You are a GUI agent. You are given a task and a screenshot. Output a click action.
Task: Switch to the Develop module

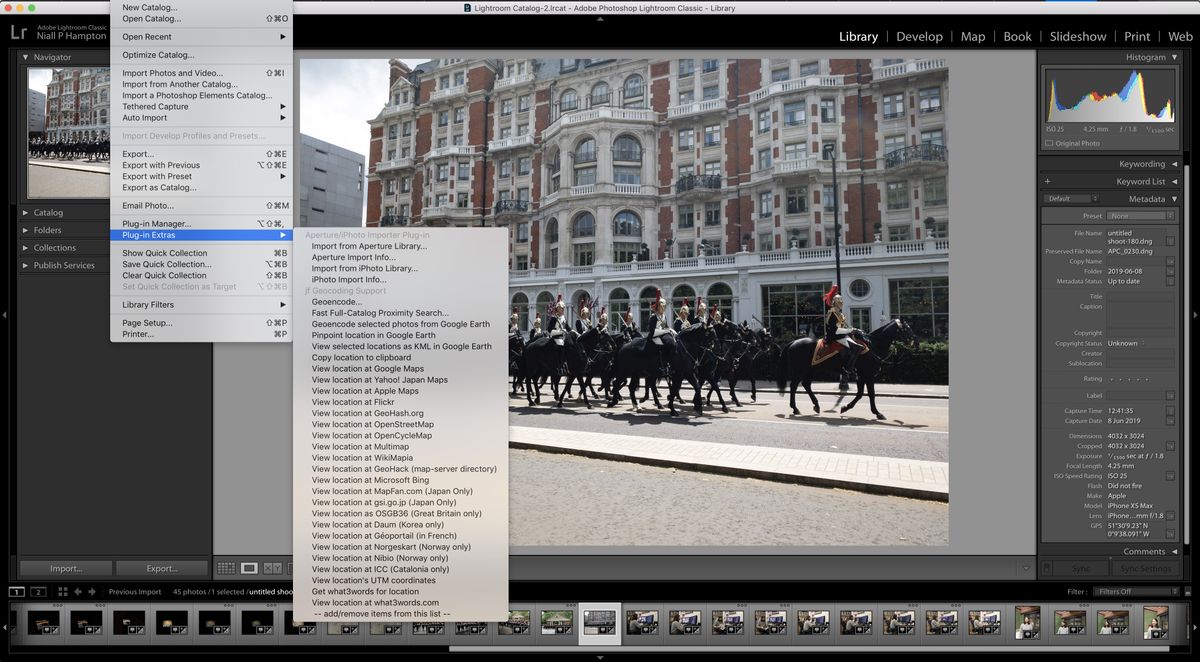pyautogui.click(x=919, y=36)
